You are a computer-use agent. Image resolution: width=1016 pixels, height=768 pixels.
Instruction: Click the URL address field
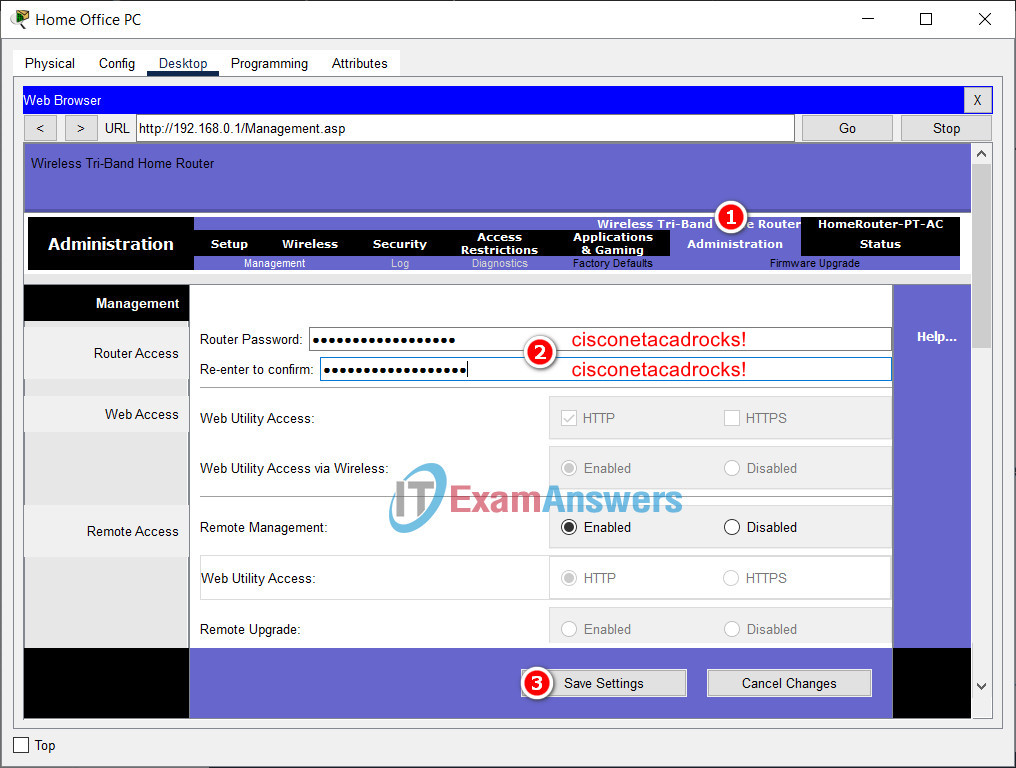point(465,128)
